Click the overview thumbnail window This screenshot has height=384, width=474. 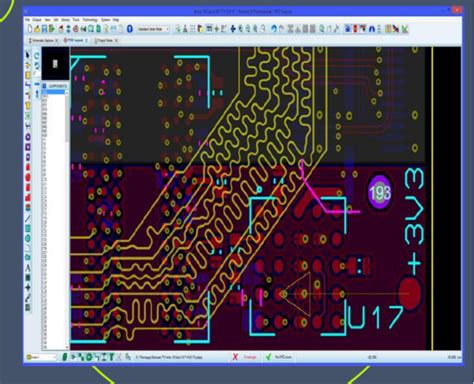55,64
